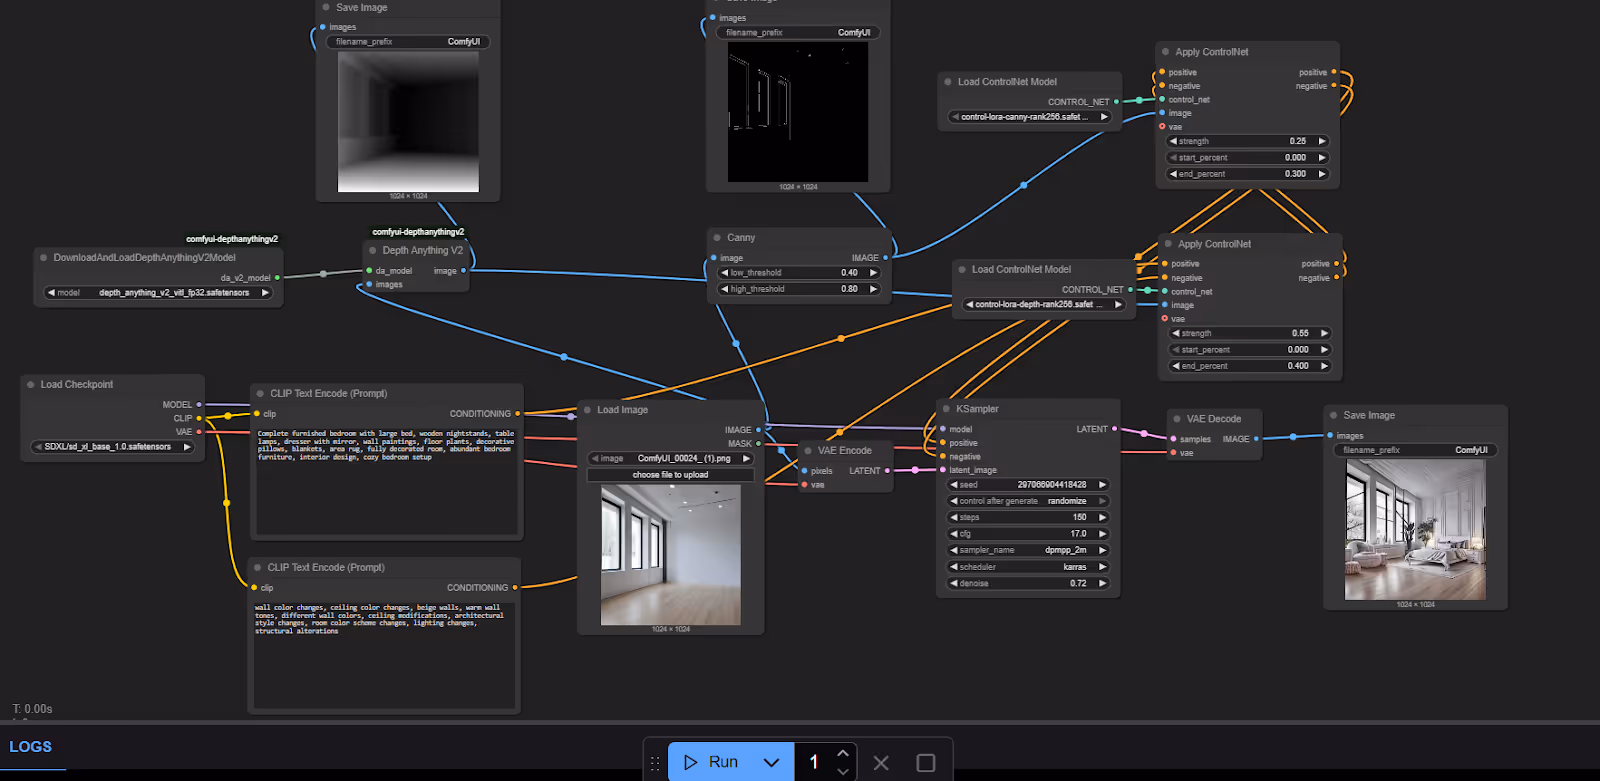Open the SDXL/sd_xl_base_1.0.safetensors checkpoint selector

pyautogui.click(x=112, y=447)
